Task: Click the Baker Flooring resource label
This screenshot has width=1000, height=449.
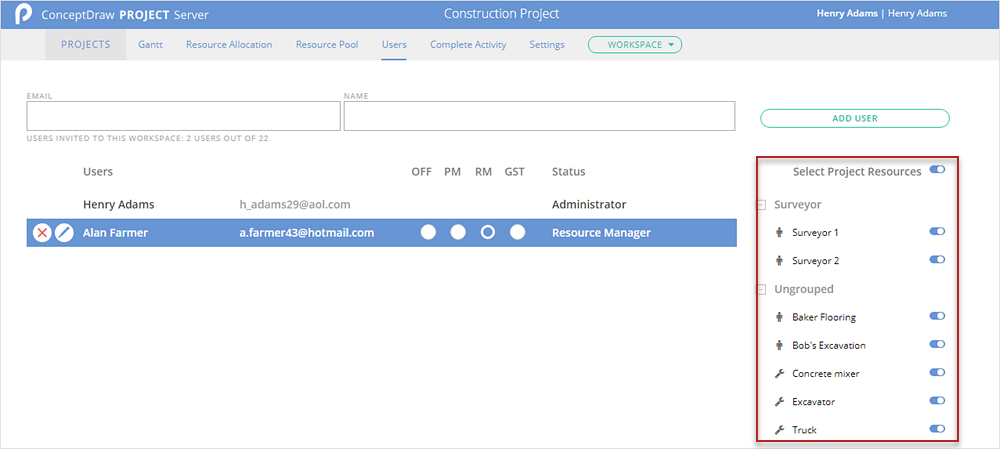Action: [824, 317]
